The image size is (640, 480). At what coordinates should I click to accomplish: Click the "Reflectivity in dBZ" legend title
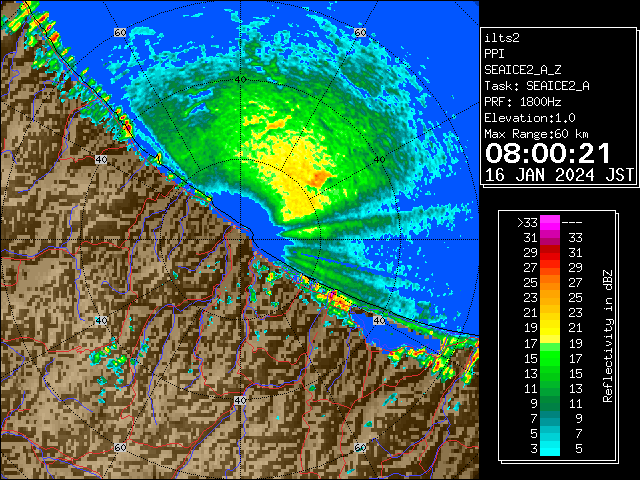608,336
